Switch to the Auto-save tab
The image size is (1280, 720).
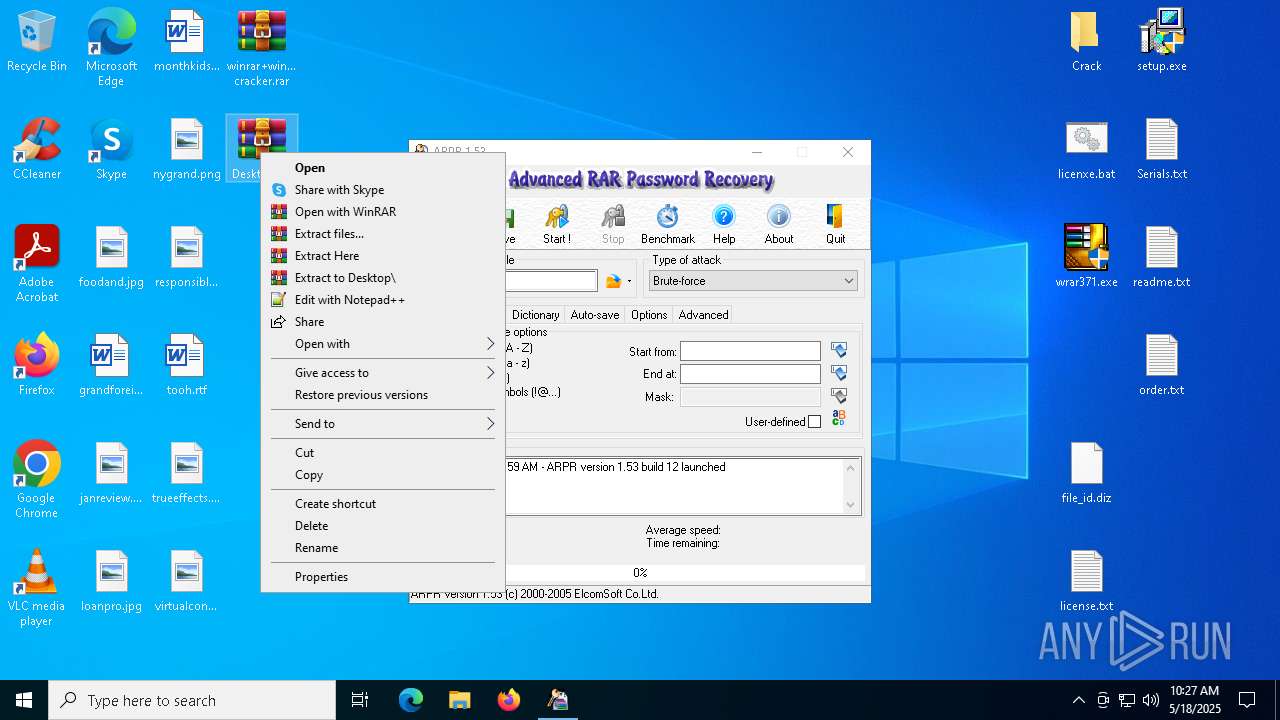pos(594,315)
